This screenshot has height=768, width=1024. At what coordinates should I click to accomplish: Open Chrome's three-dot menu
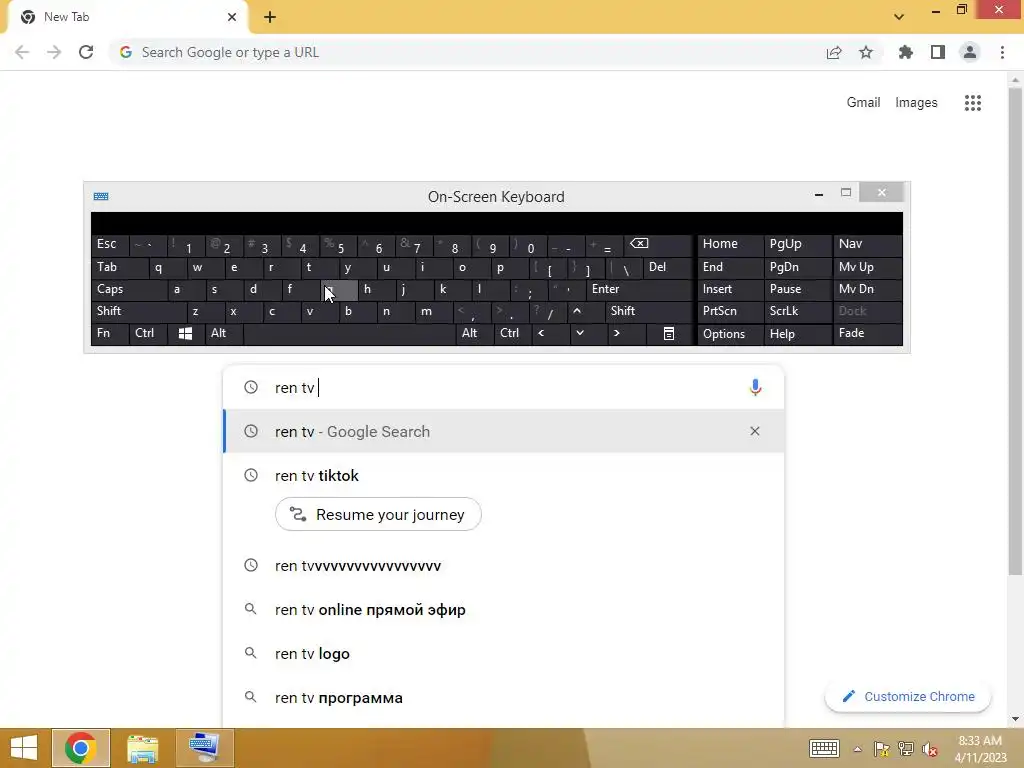click(1002, 52)
